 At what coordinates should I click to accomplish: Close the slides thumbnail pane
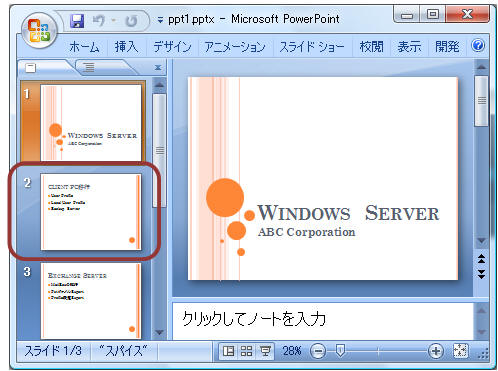158,68
